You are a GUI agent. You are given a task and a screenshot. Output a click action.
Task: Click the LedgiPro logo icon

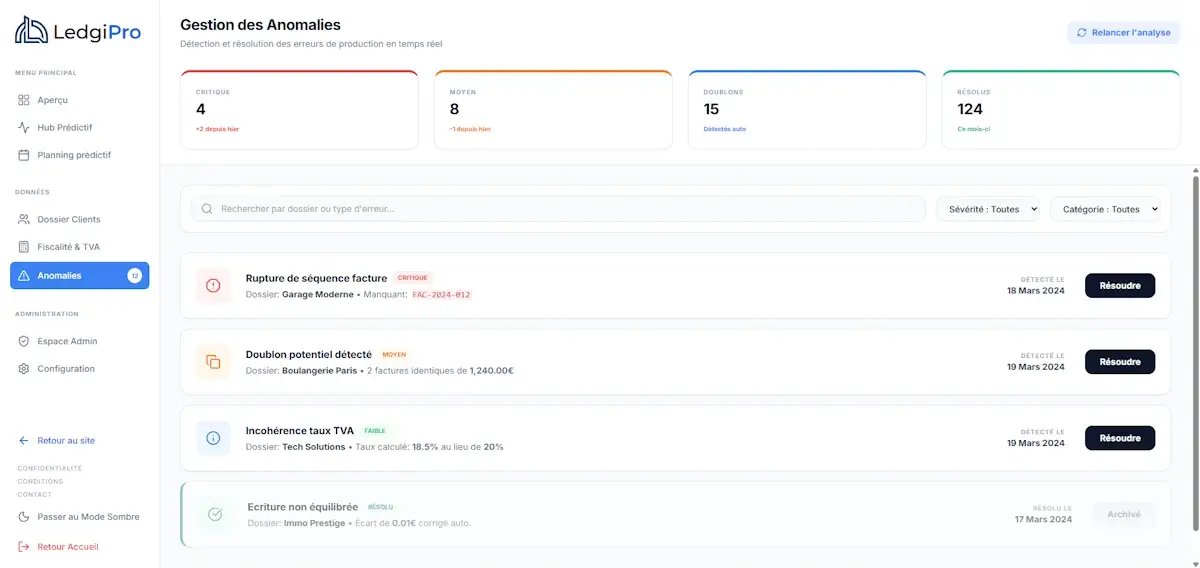click(x=31, y=31)
